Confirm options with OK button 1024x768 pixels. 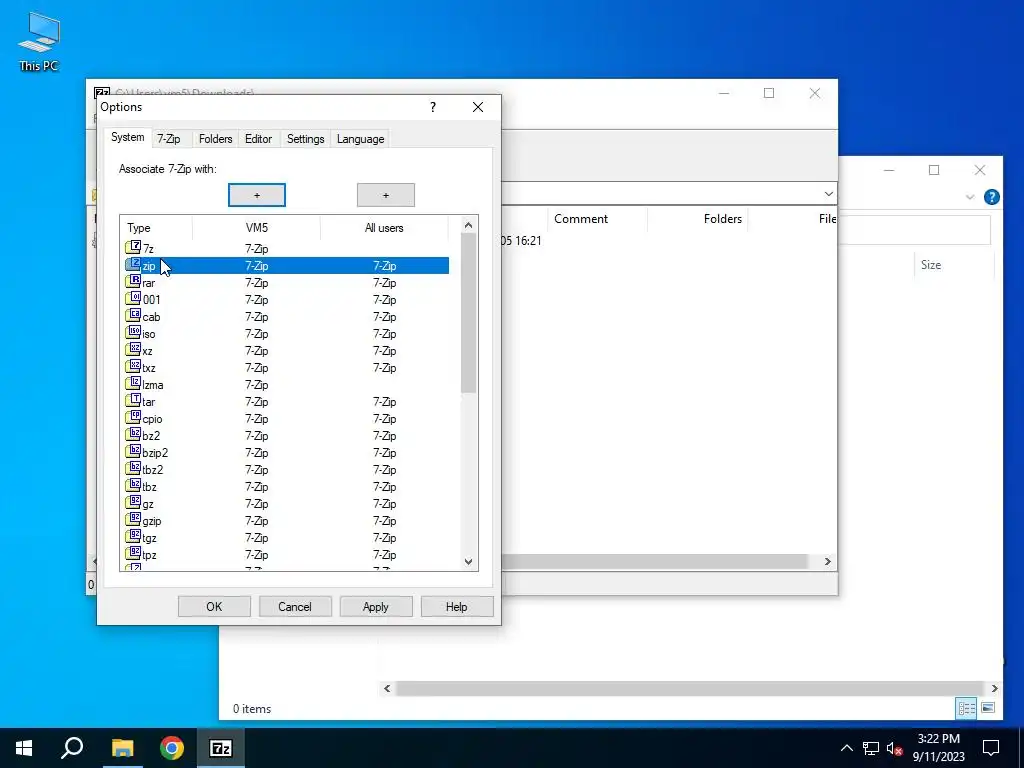[214, 607]
